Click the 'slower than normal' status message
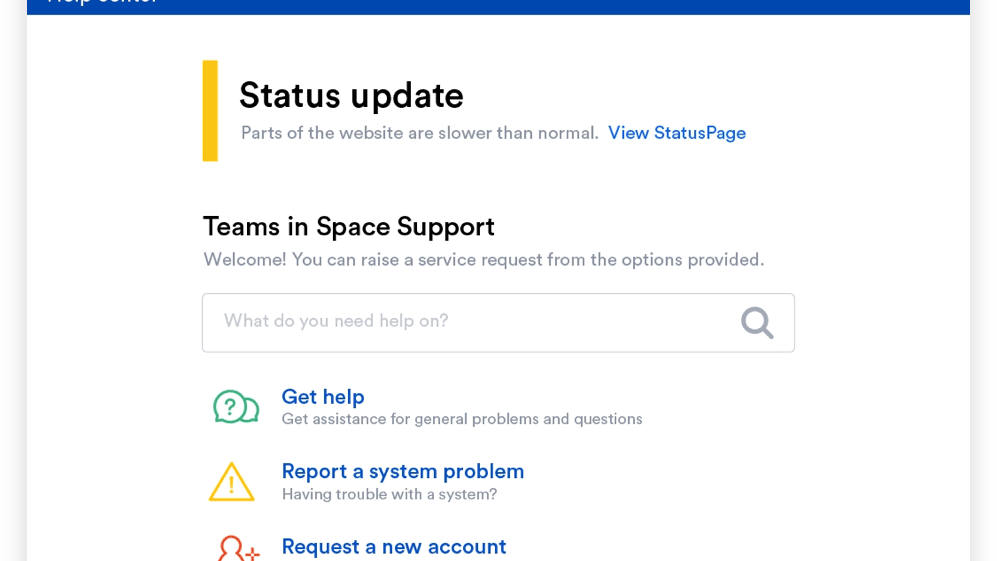Screen dimensions: 997x561 (419, 133)
